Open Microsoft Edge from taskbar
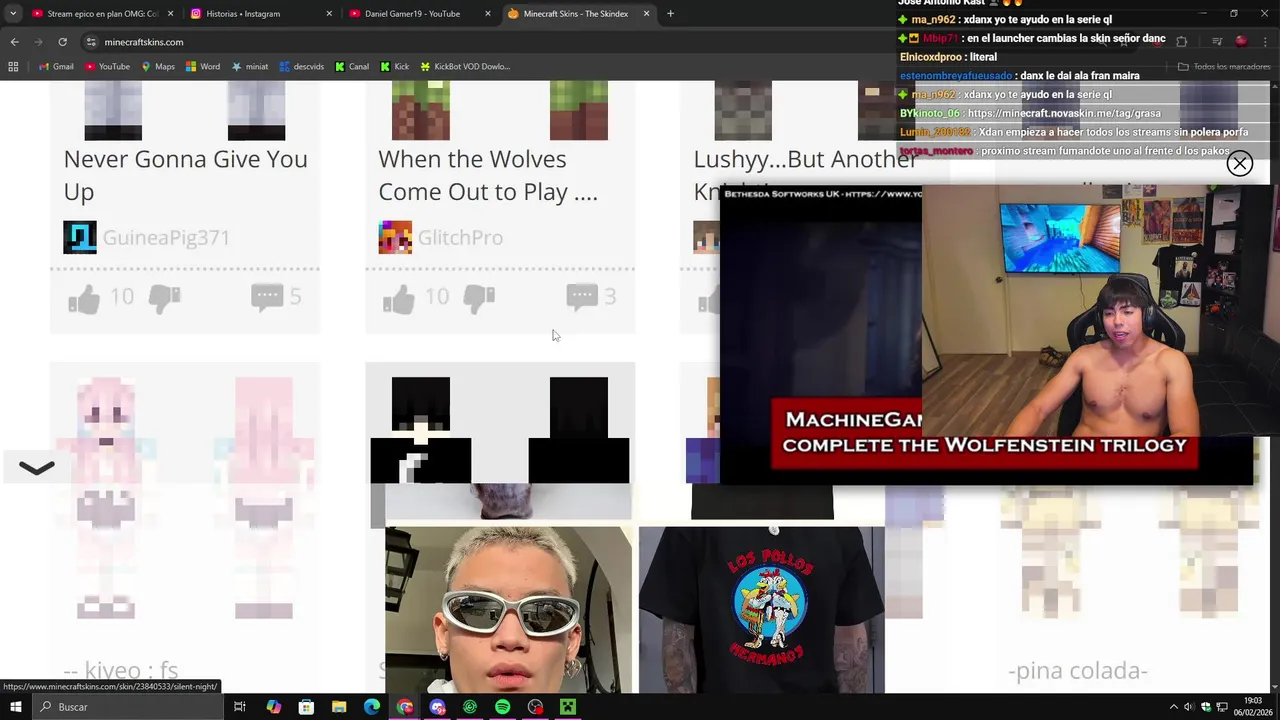This screenshot has height=720, width=1280. (x=372, y=707)
